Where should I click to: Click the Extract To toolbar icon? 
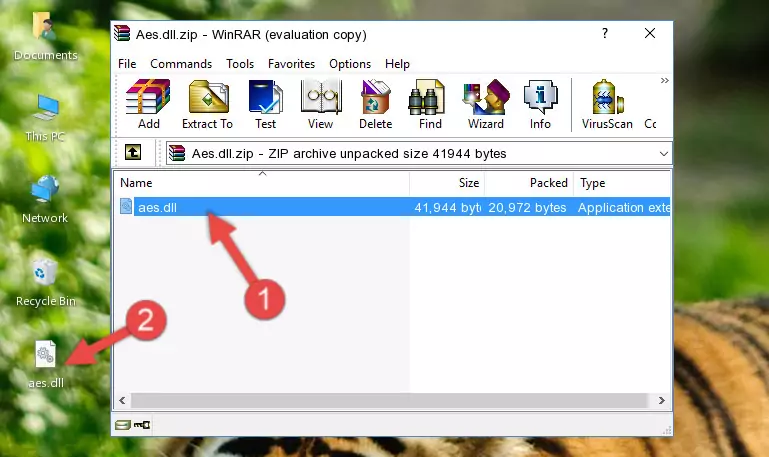point(207,104)
